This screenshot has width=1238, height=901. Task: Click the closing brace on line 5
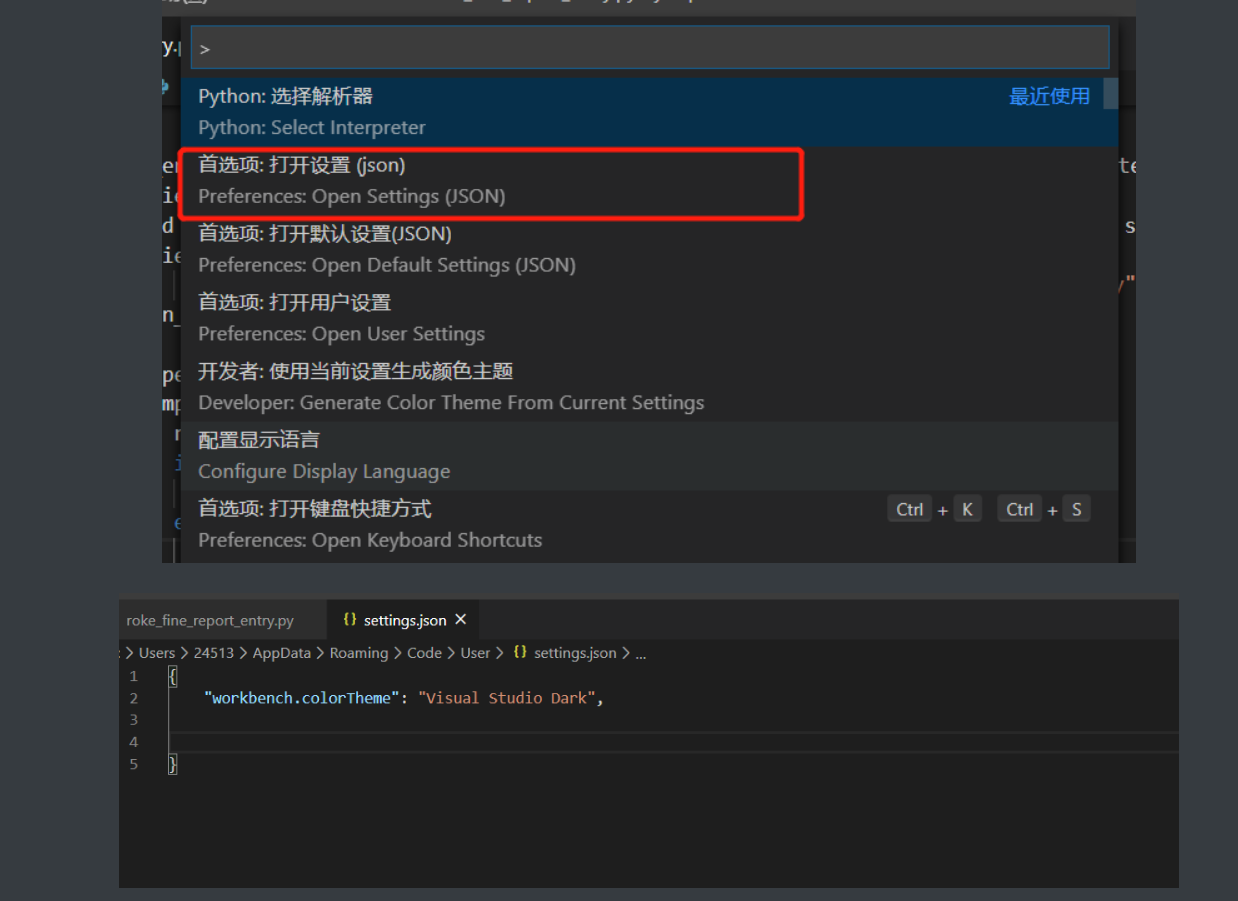tap(173, 764)
